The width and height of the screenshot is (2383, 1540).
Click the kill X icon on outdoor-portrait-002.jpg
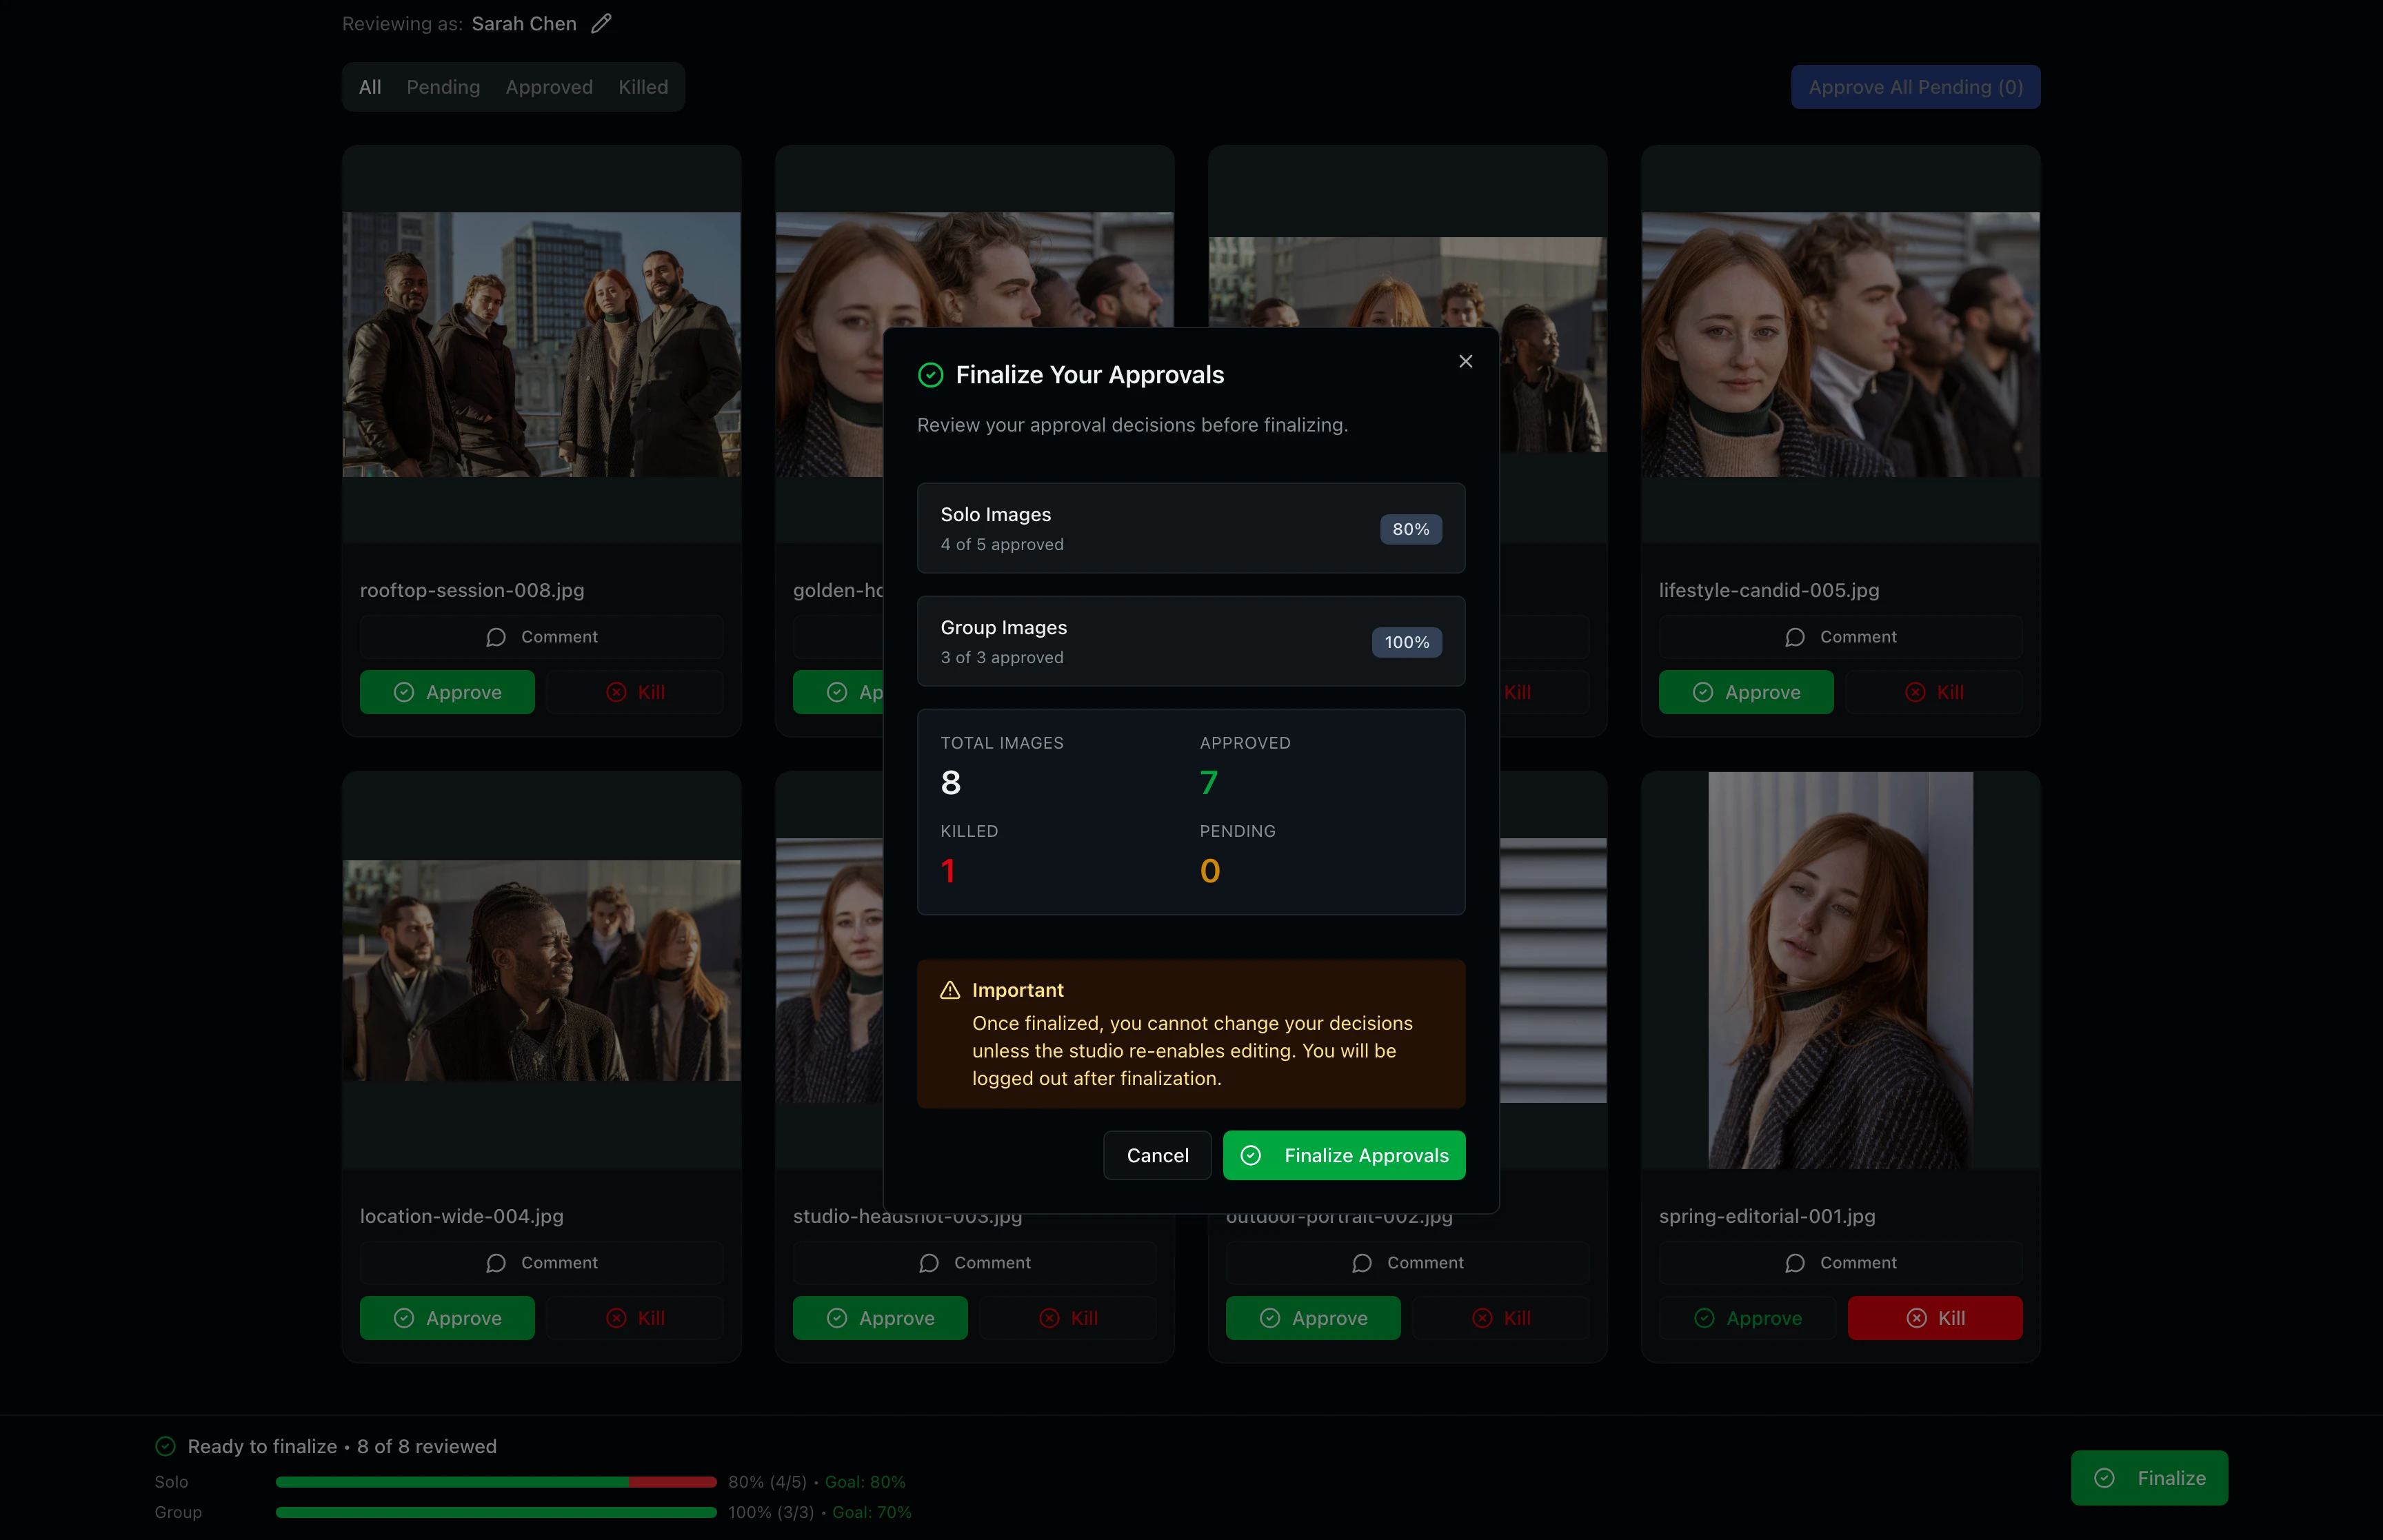pyautogui.click(x=1483, y=1318)
